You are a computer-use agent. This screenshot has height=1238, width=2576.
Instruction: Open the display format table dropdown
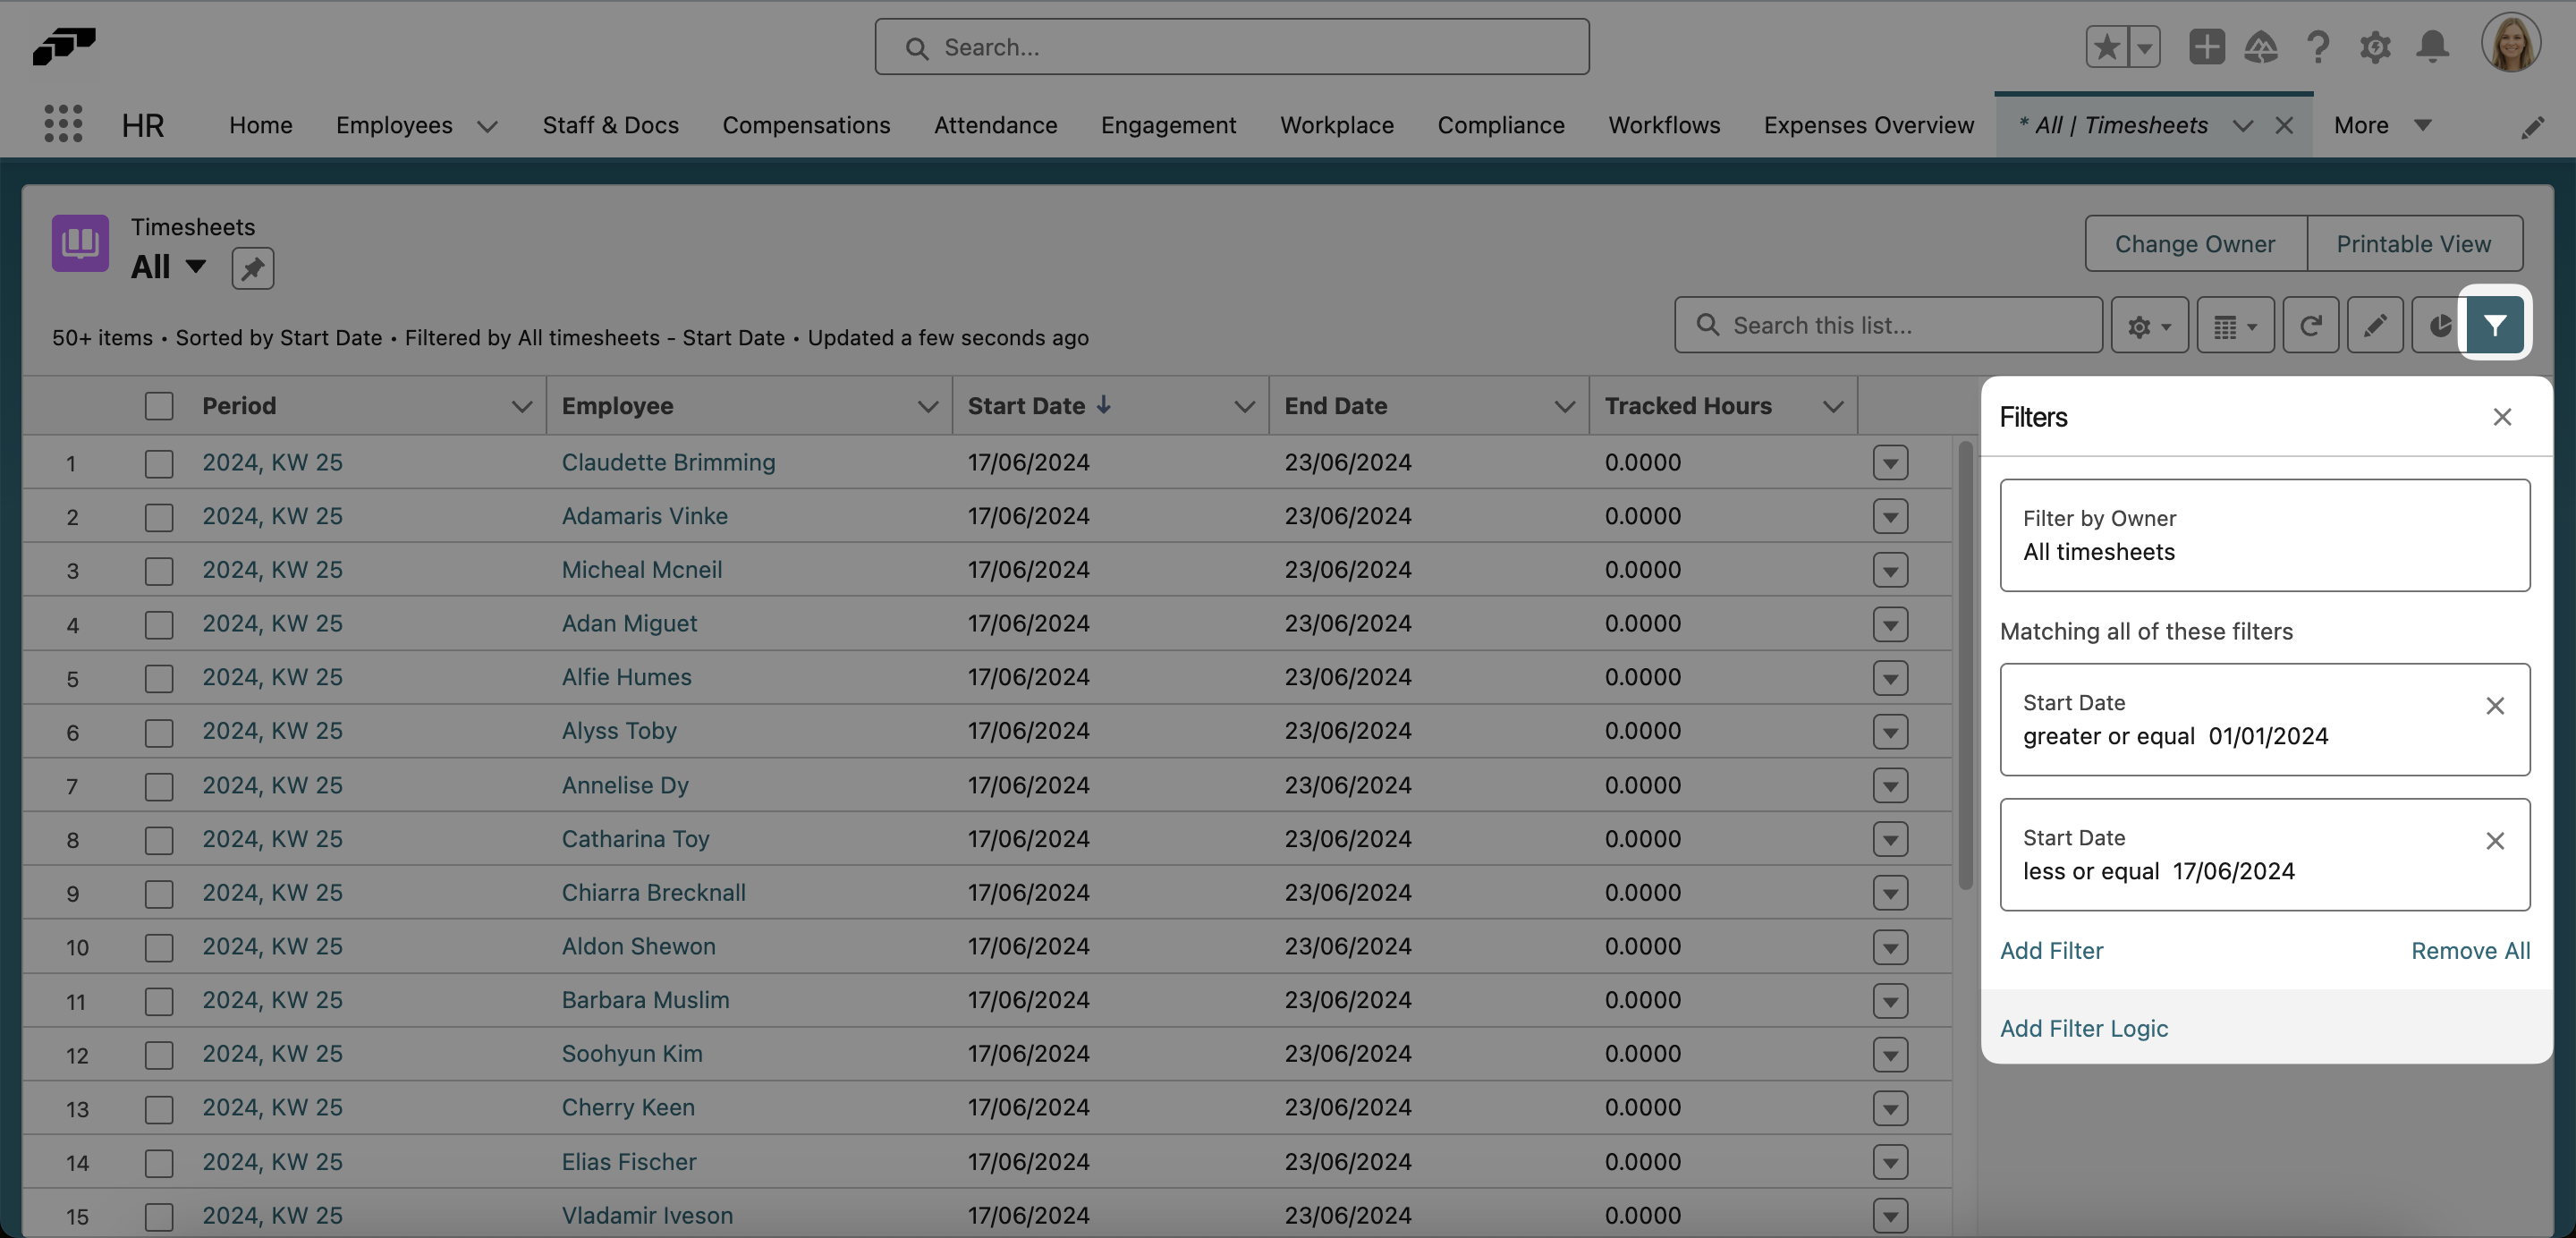pyautogui.click(x=2236, y=325)
